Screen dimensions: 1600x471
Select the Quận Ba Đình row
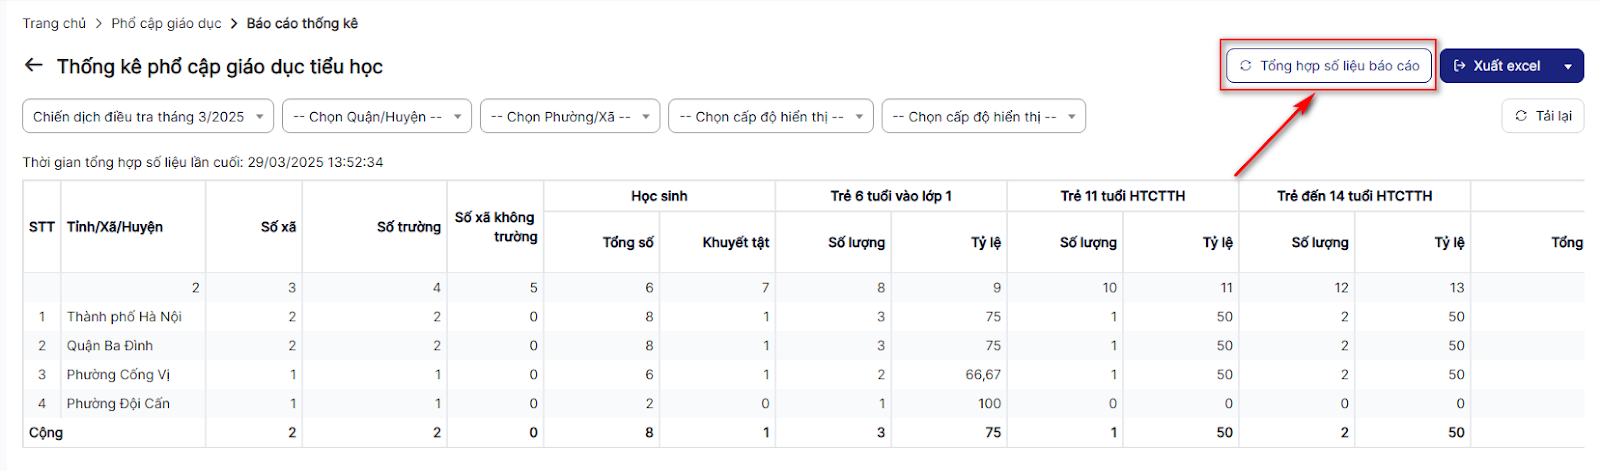pos(110,346)
